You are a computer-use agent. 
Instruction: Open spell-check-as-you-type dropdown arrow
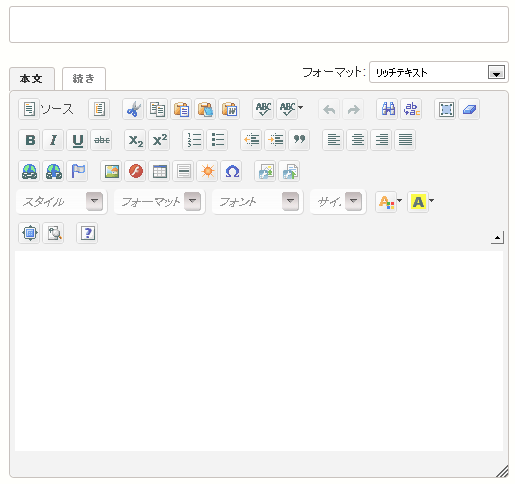pyautogui.click(x=300, y=108)
